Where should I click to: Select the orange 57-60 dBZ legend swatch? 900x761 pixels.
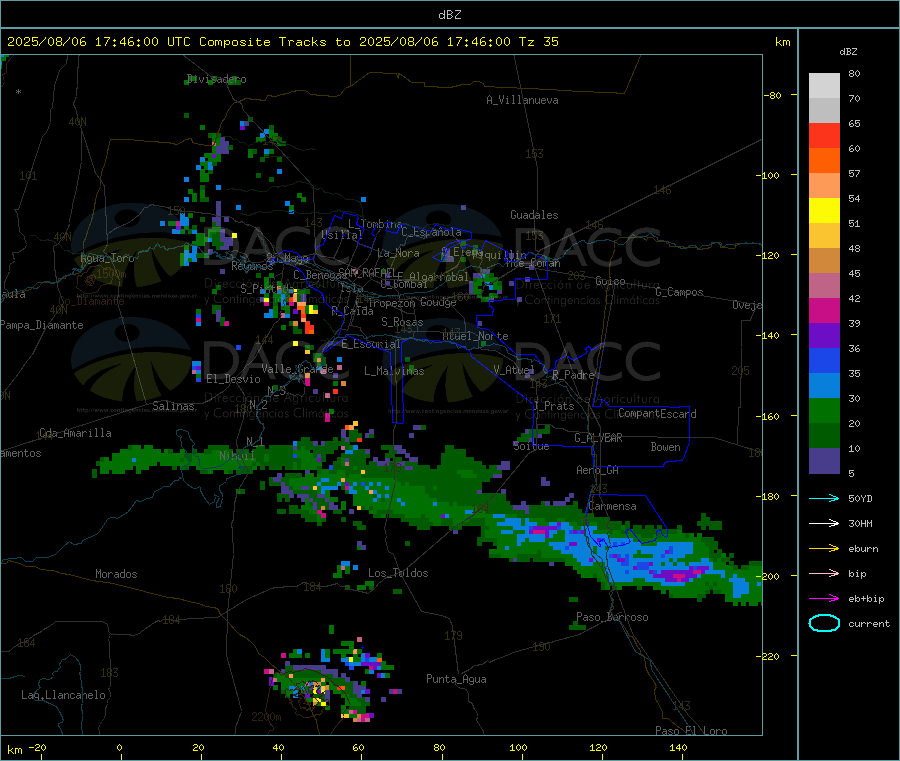(824, 161)
